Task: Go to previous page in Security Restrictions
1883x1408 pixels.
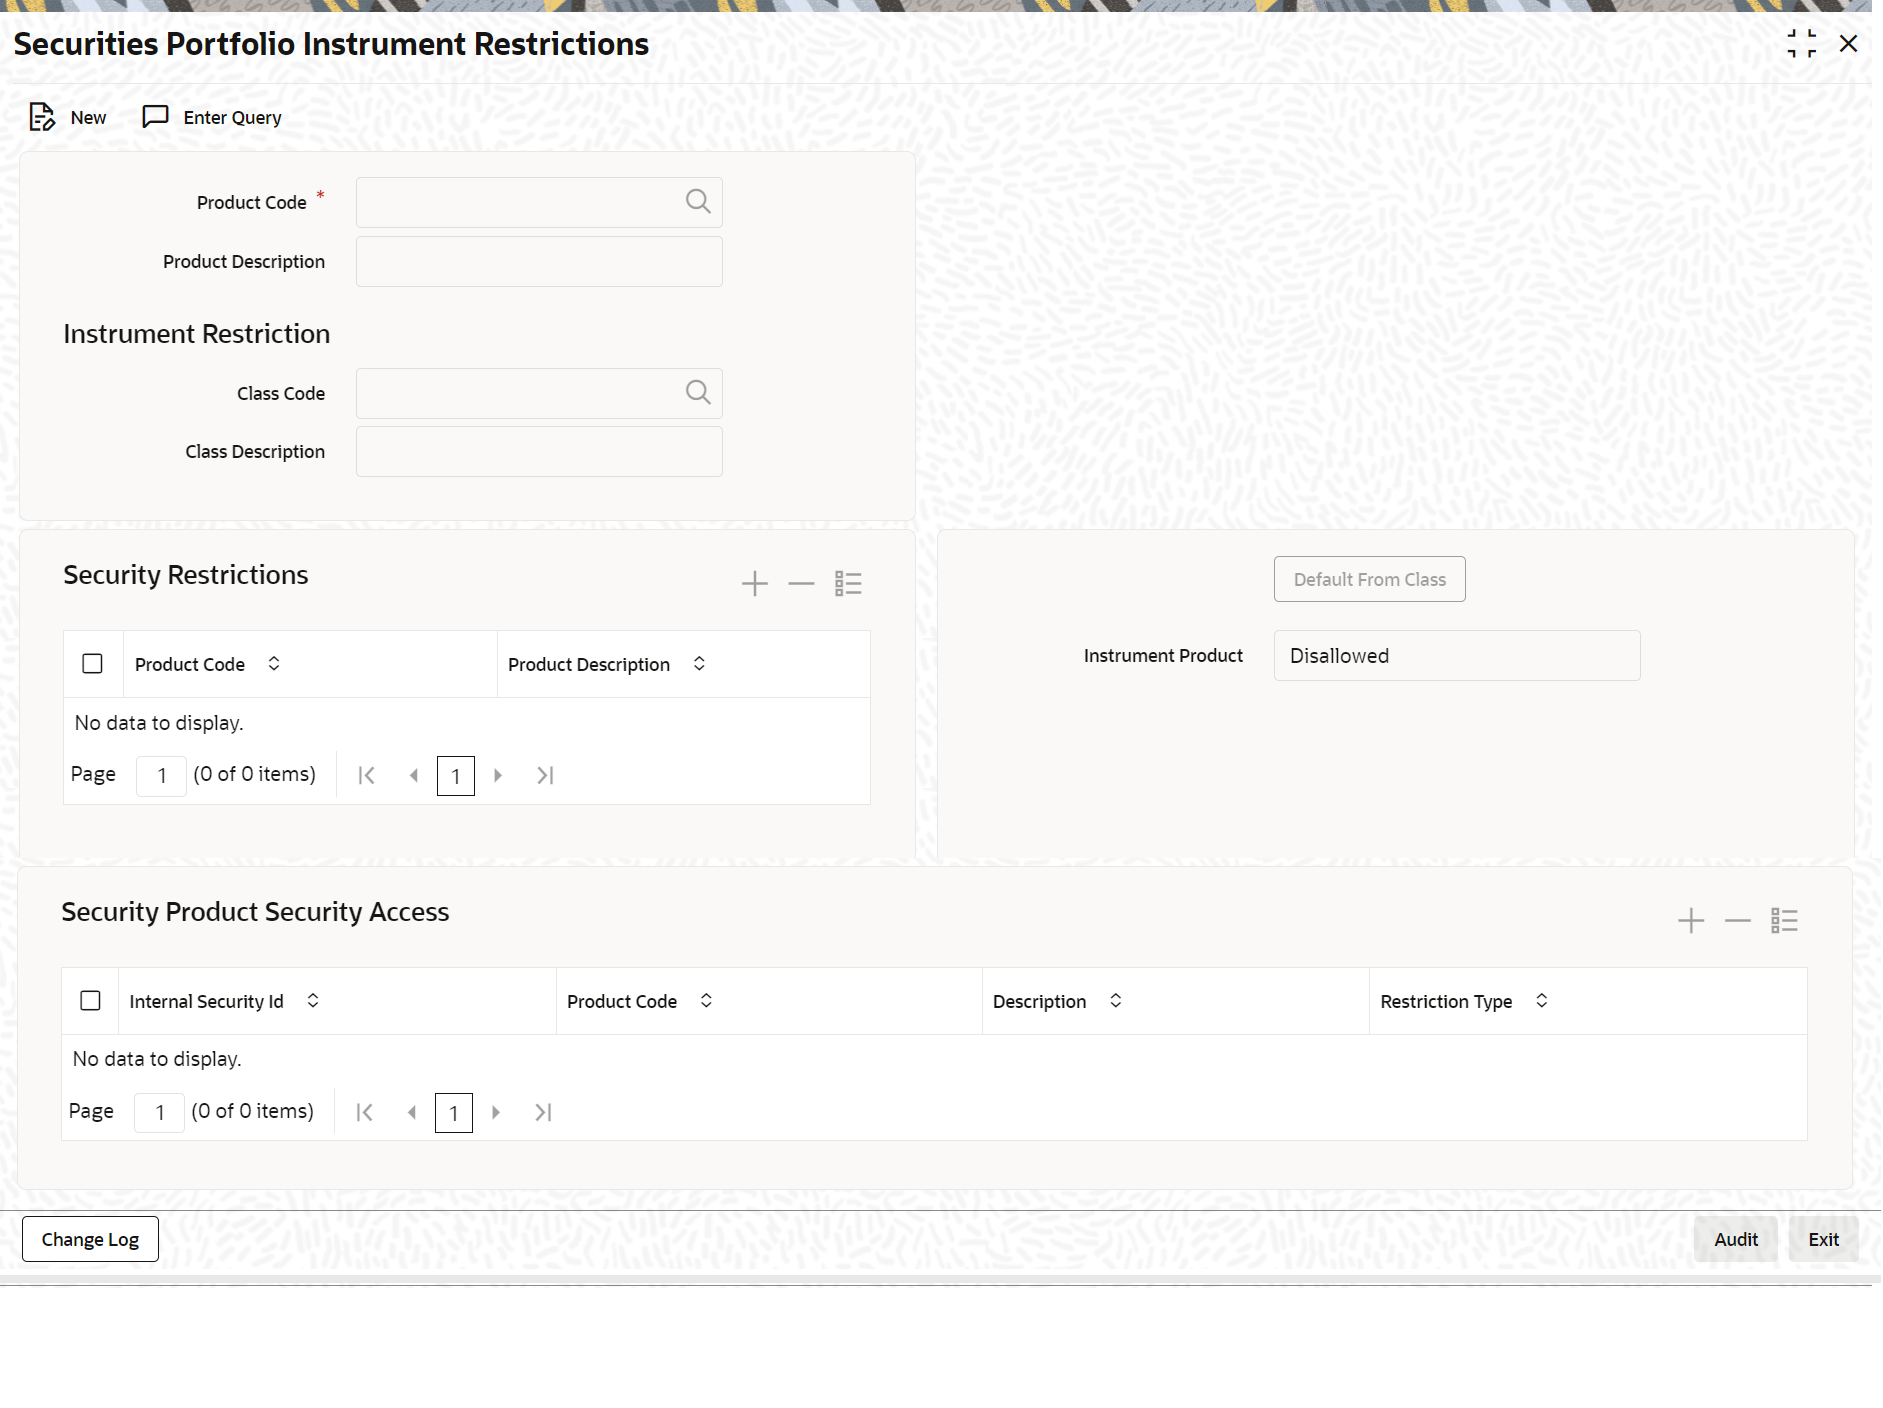Action: 414,775
